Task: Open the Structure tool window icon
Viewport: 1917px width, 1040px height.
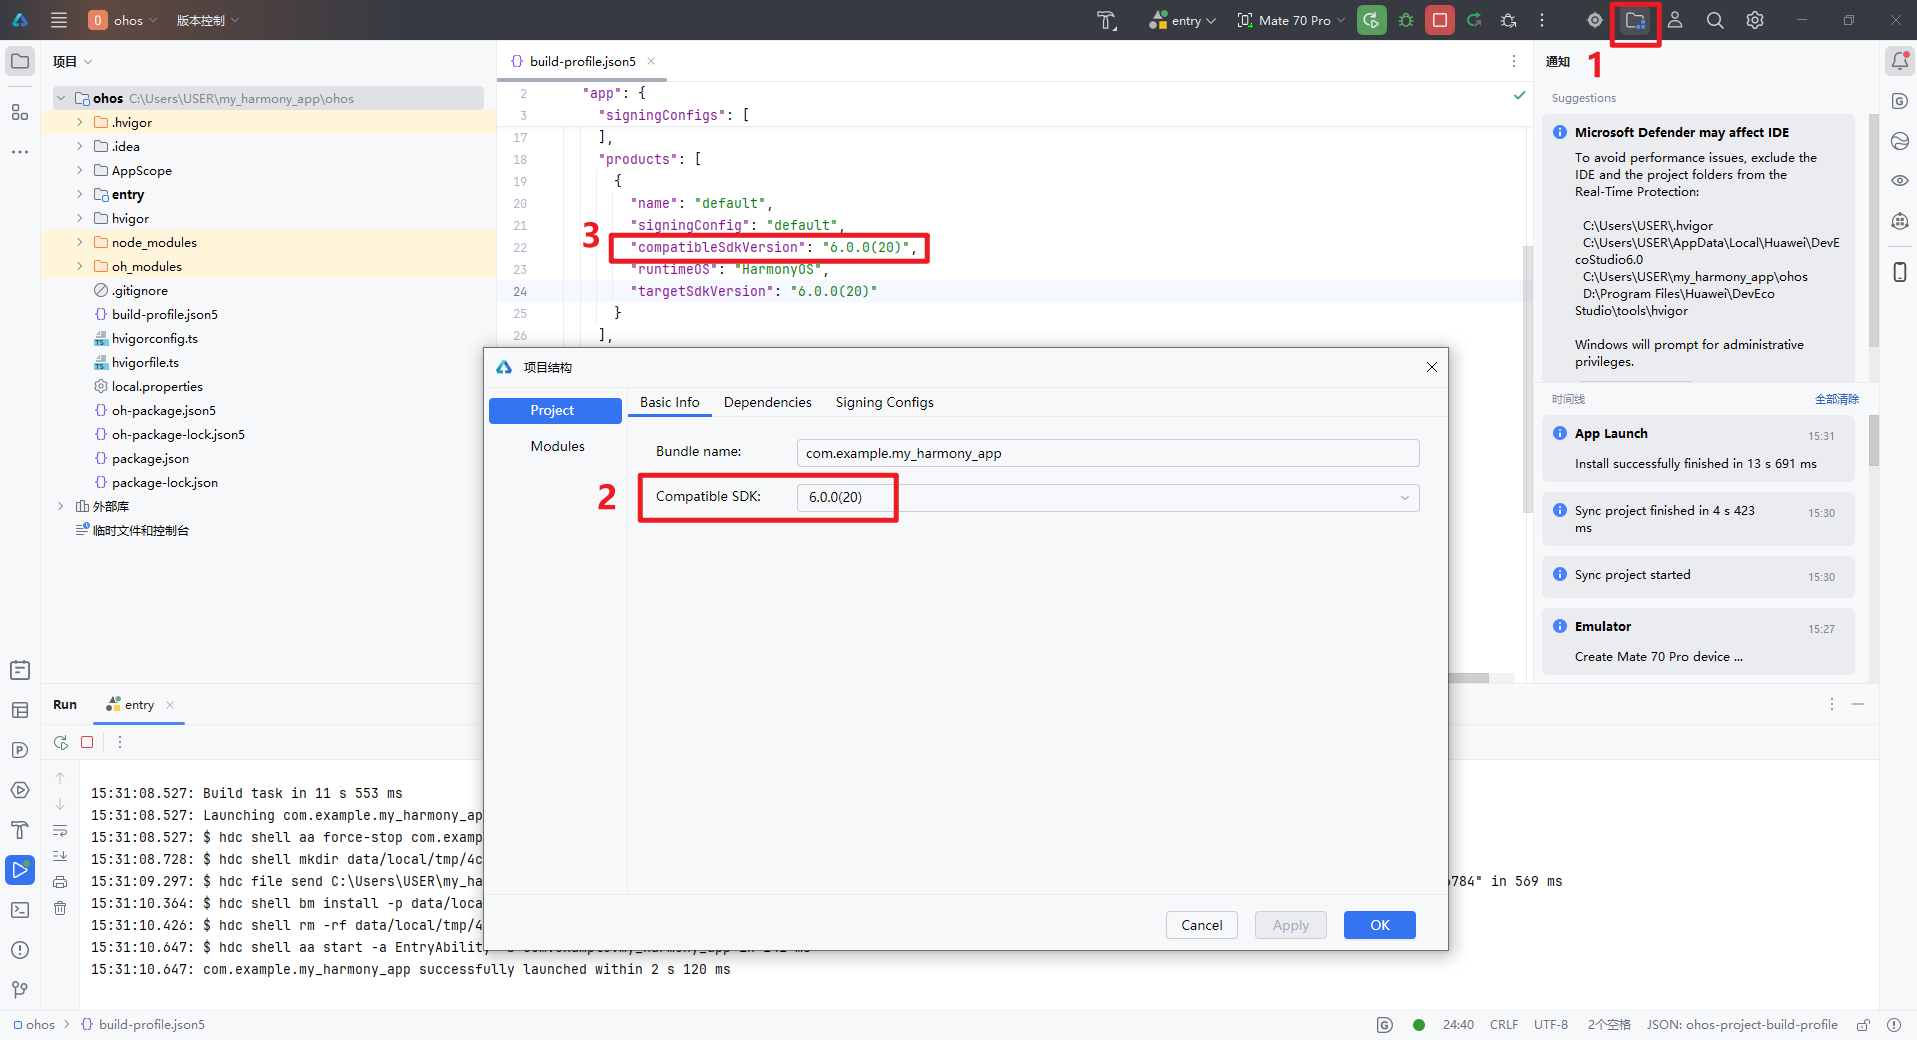Action: [20, 112]
